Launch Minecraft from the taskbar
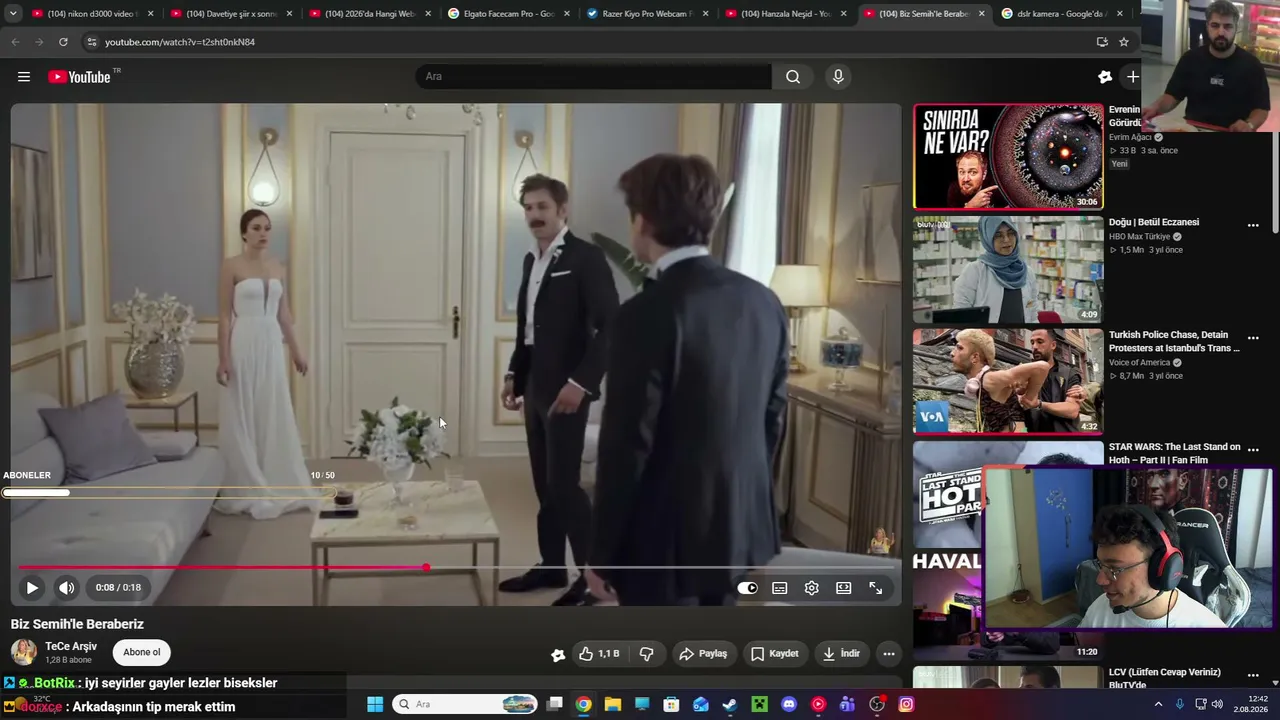Viewport: 1280px width, 720px height. click(760, 704)
